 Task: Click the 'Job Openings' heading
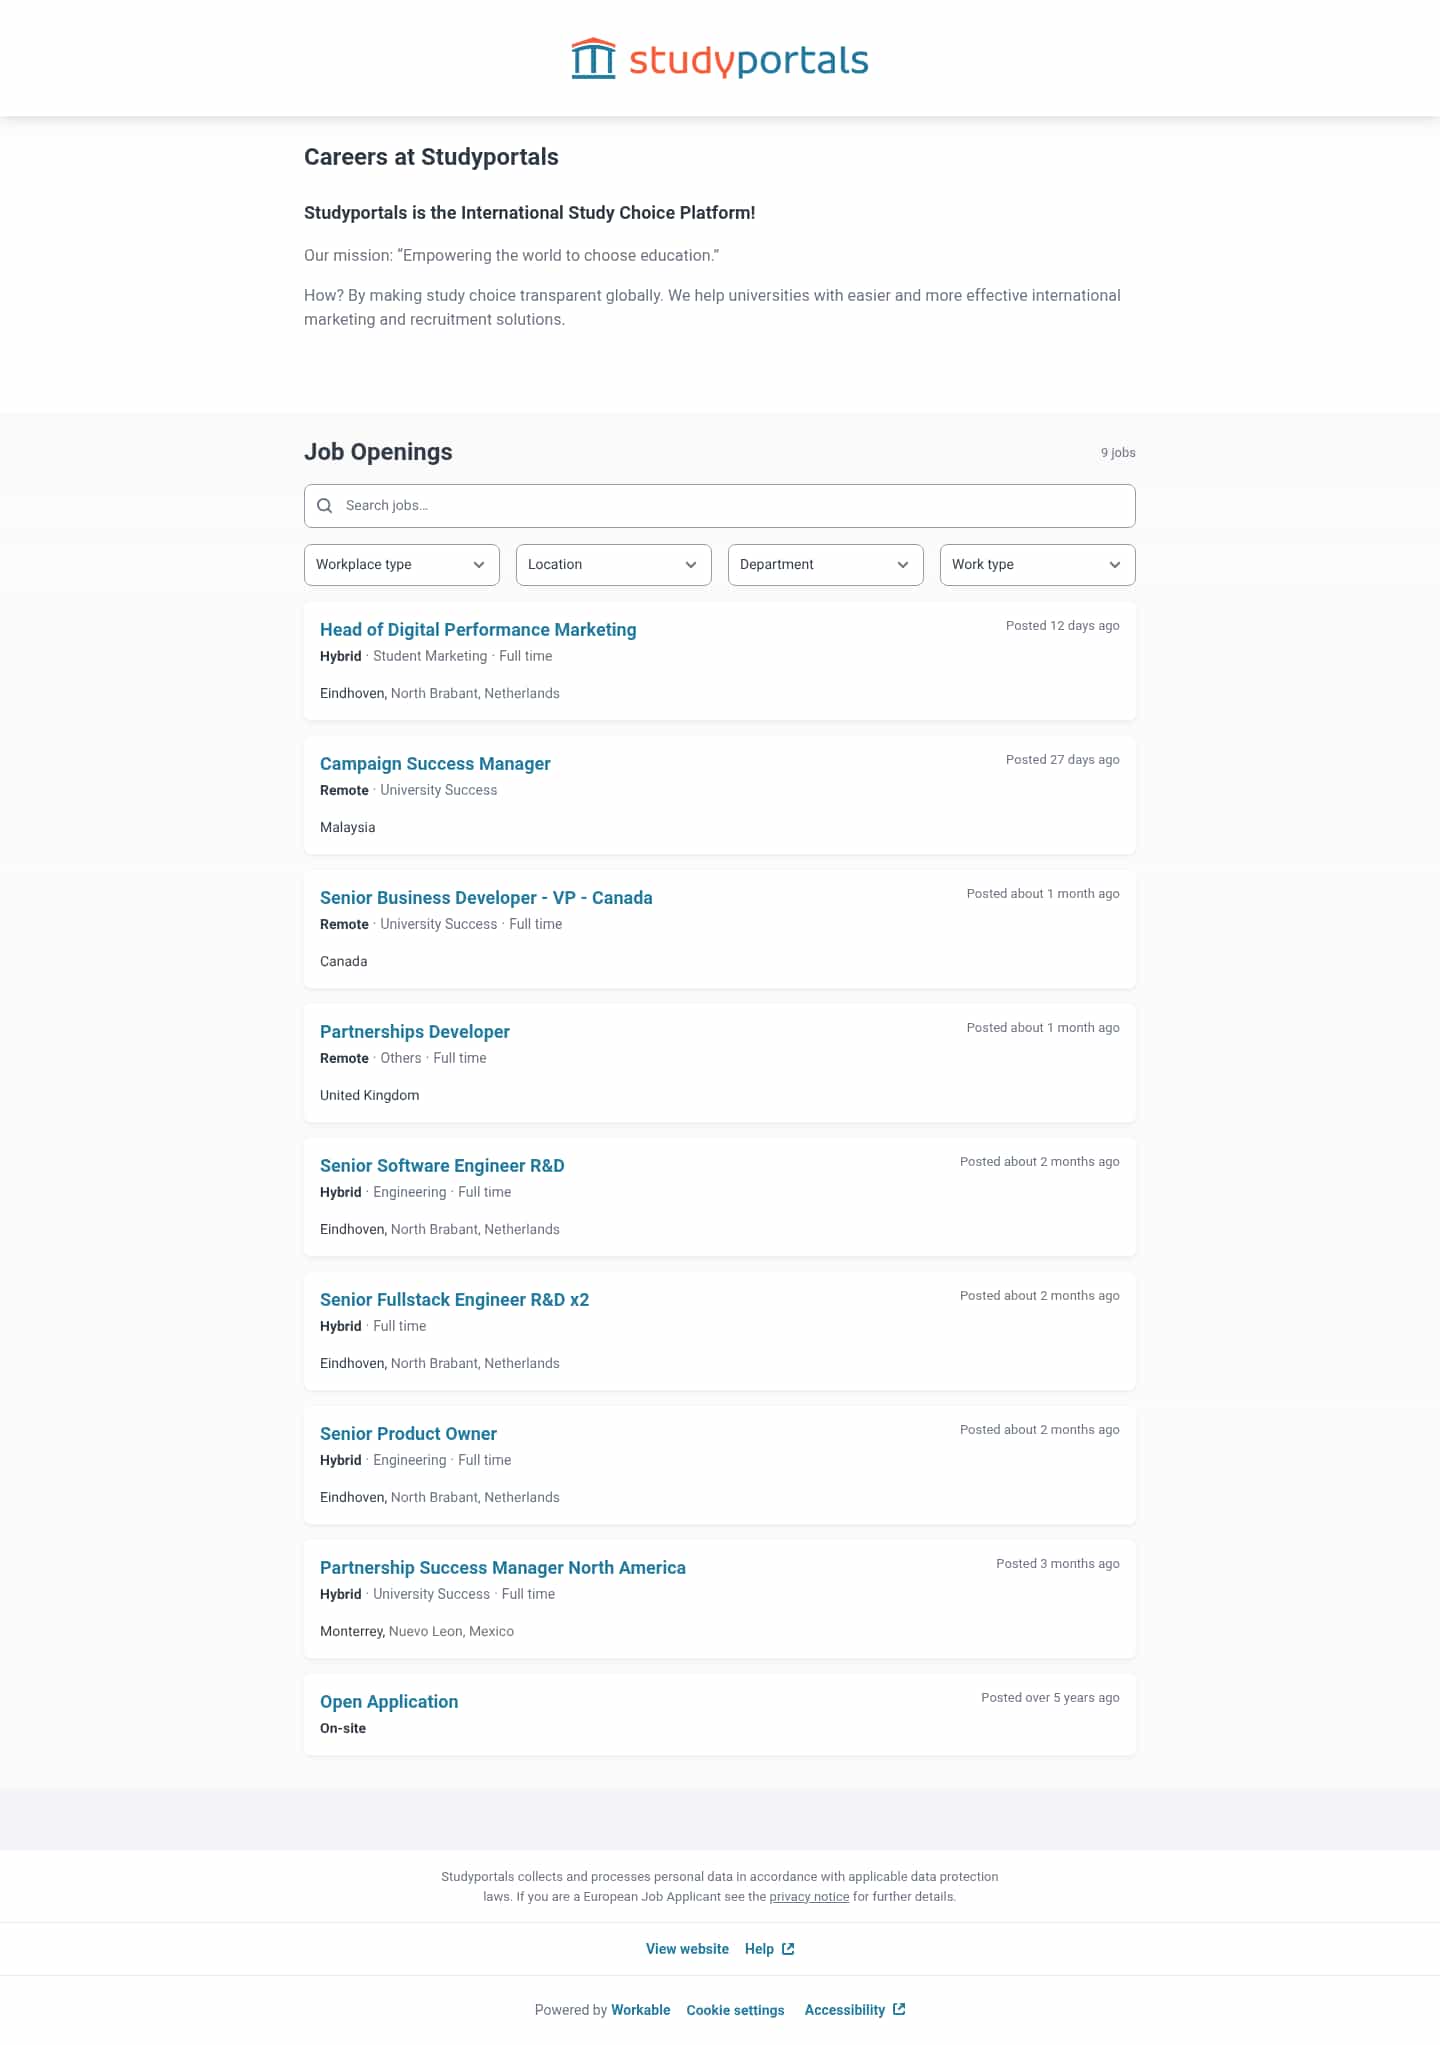click(x=378, y=452)
